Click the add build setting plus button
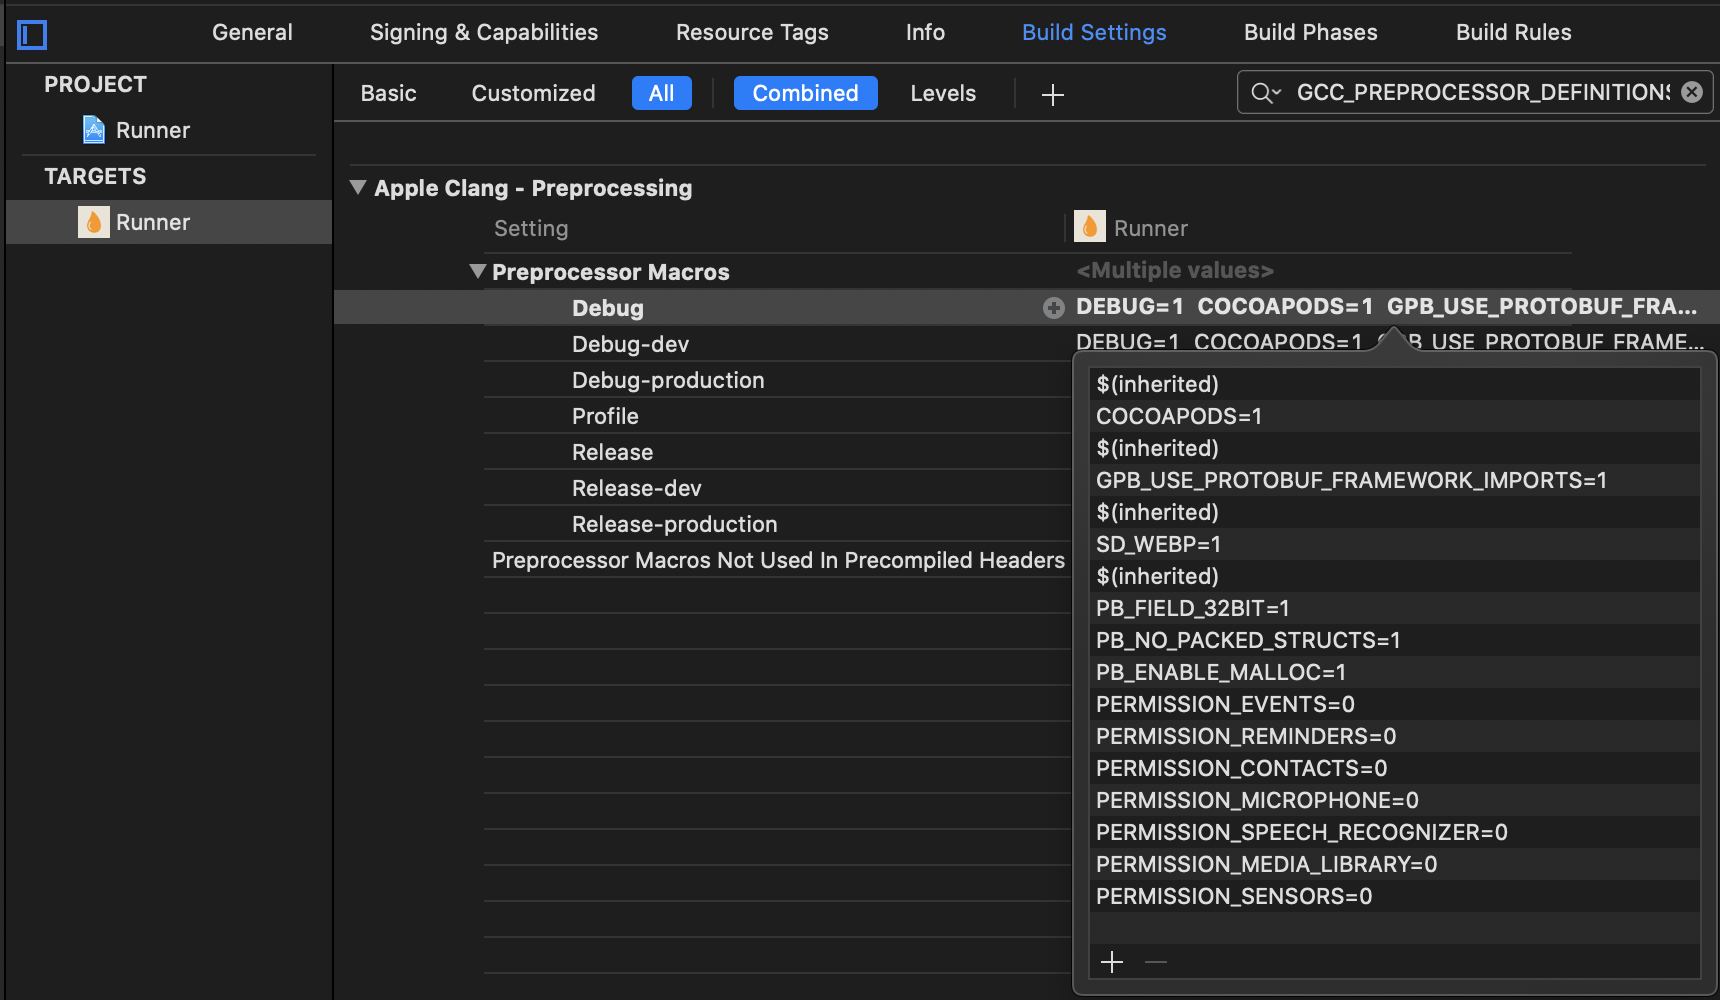Viewport: 1720px width, 1000px height. click(1052, 94)
